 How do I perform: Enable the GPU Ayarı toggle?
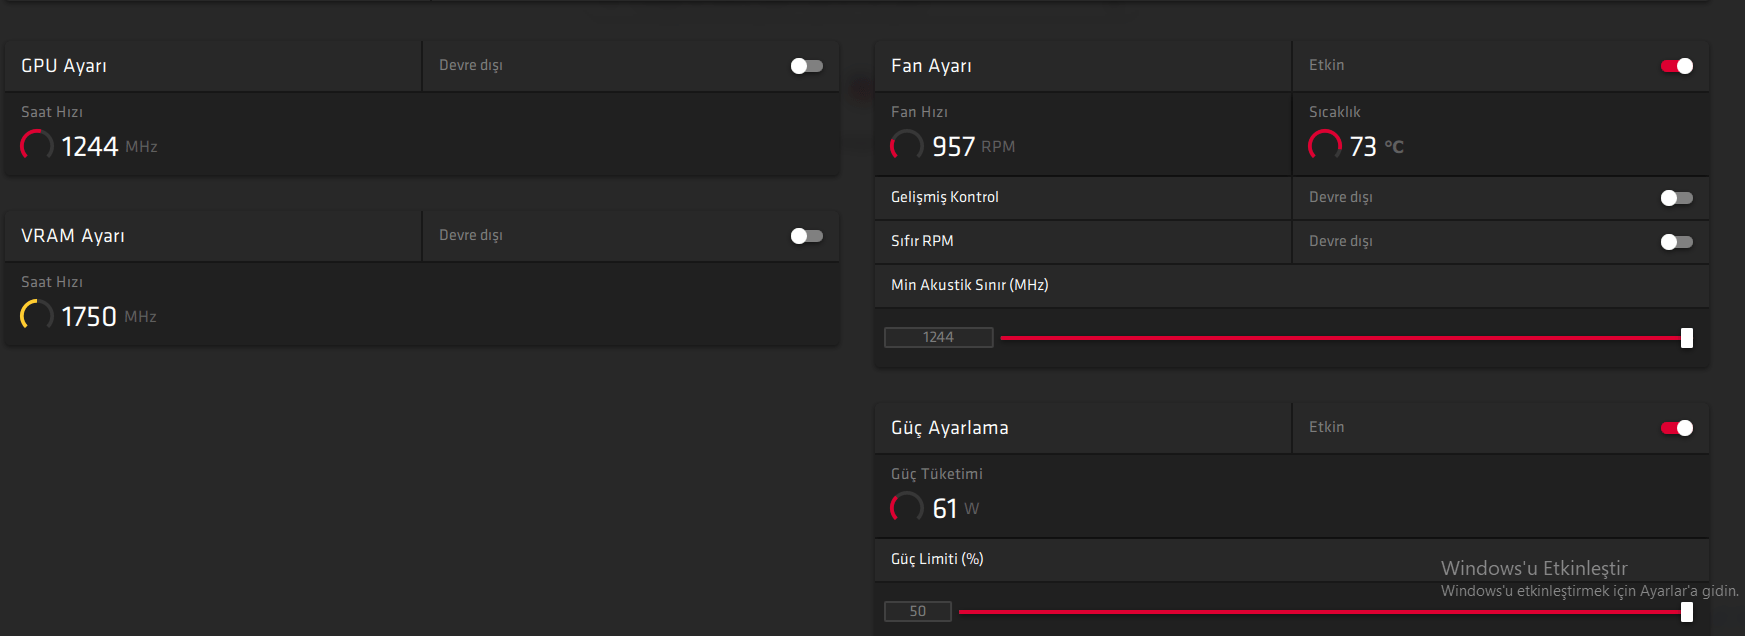pos(806,66)
